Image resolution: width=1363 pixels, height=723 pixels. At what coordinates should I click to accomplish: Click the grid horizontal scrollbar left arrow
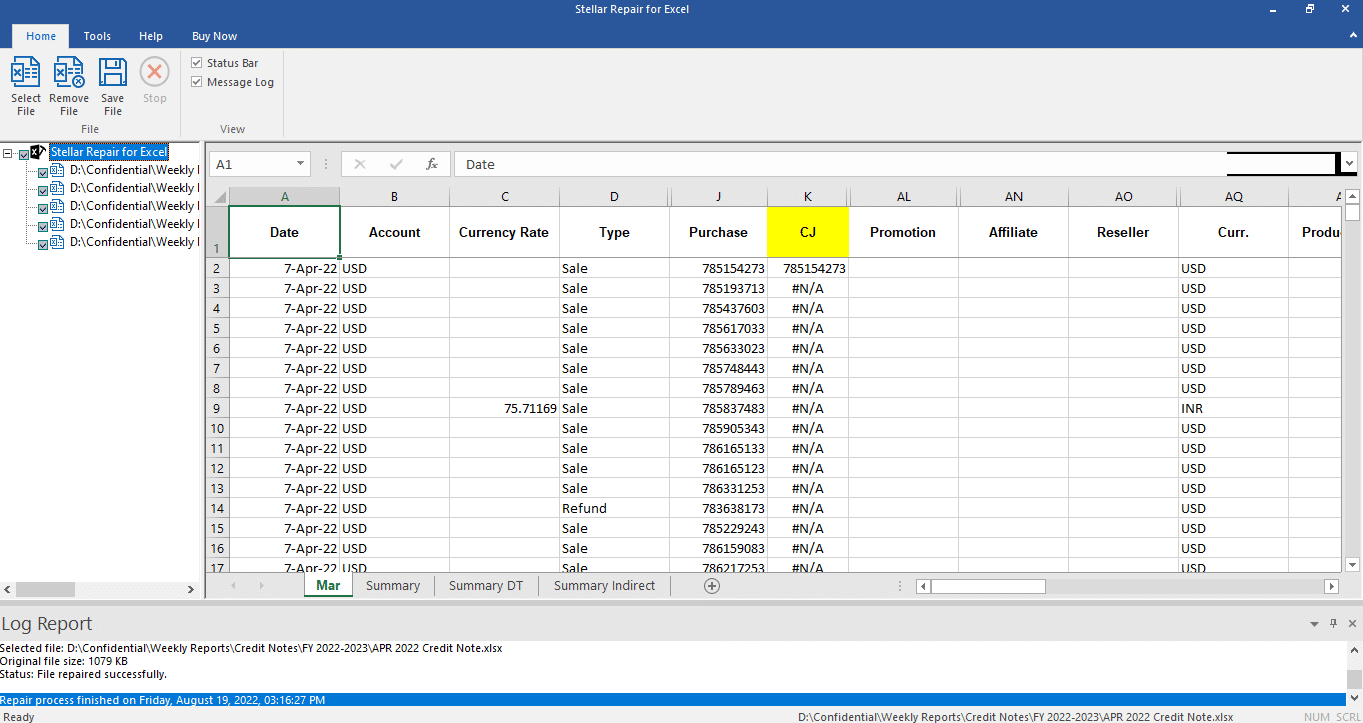point(924,587)
